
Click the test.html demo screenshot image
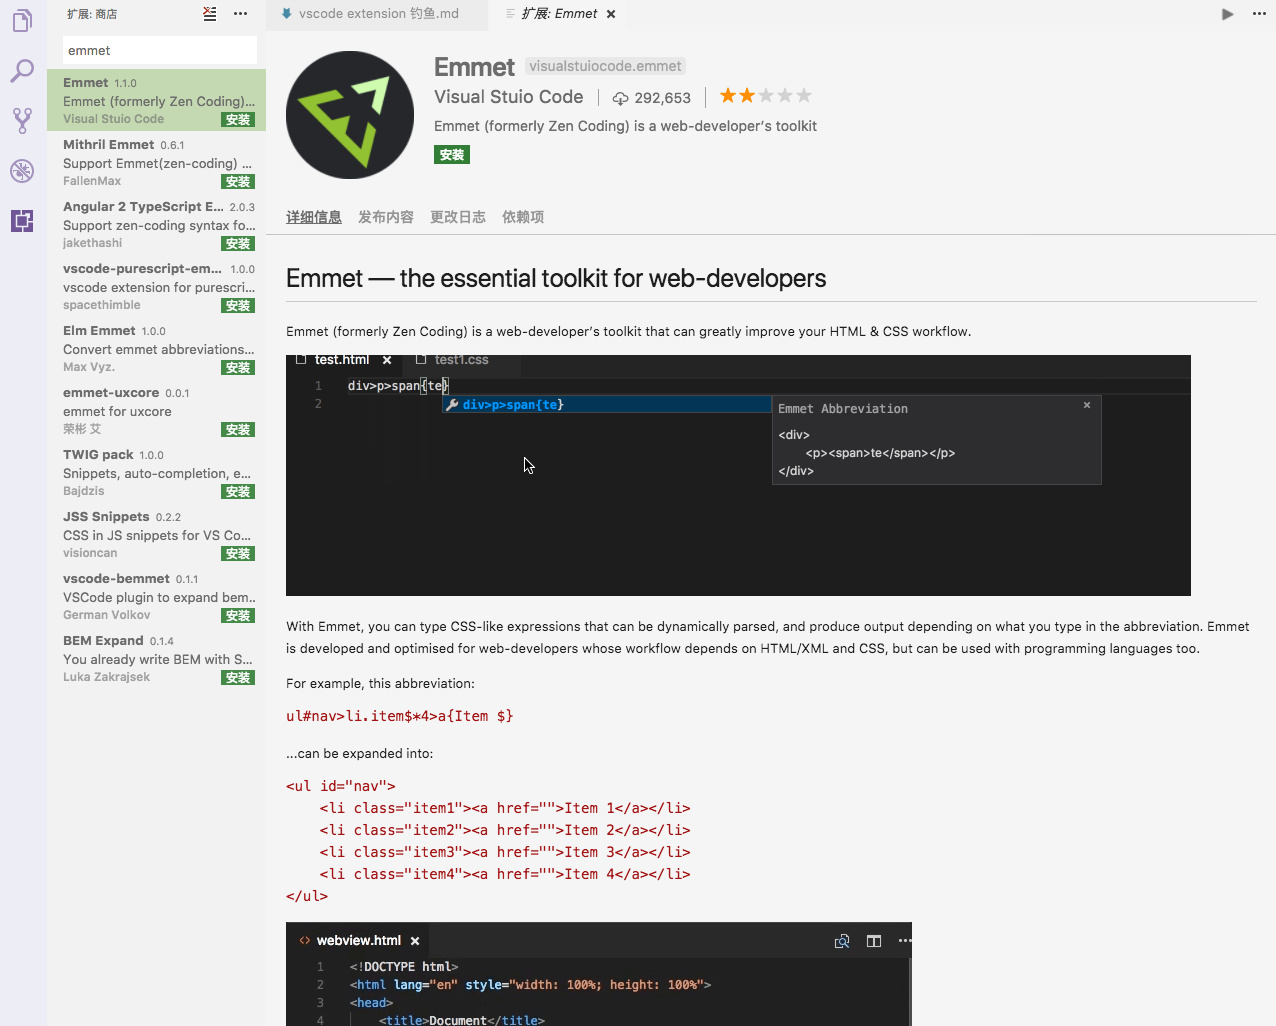[x=738, y=475]
